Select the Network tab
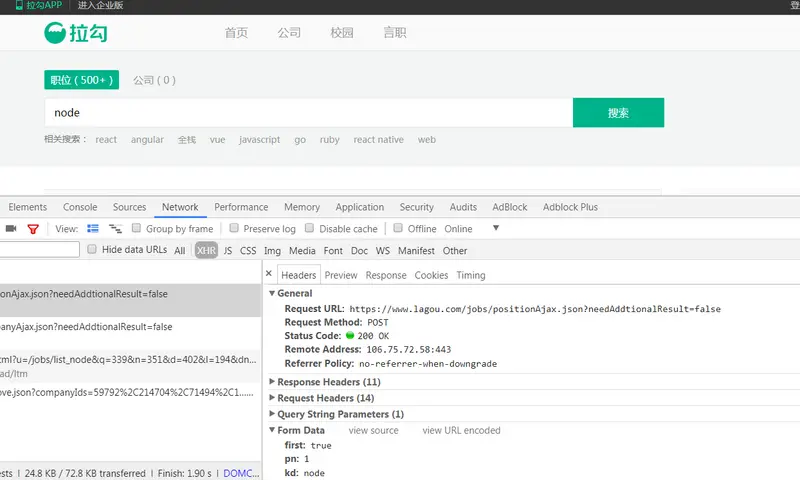Screen dimensions: 800x480 point(180,207)
